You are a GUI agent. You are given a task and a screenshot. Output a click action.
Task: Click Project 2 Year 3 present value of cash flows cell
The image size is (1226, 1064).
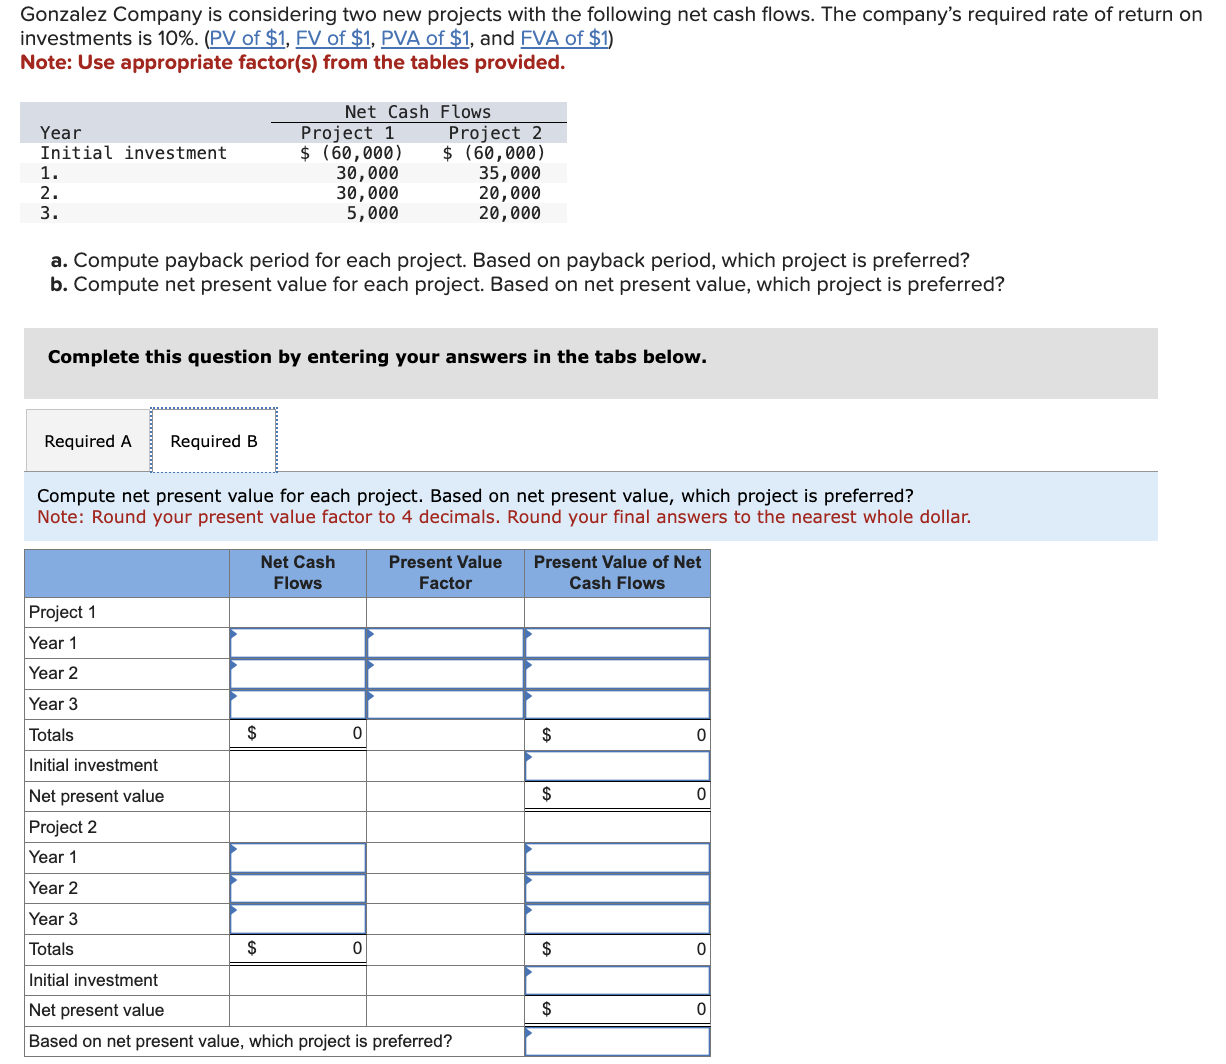tap(617, 918)
